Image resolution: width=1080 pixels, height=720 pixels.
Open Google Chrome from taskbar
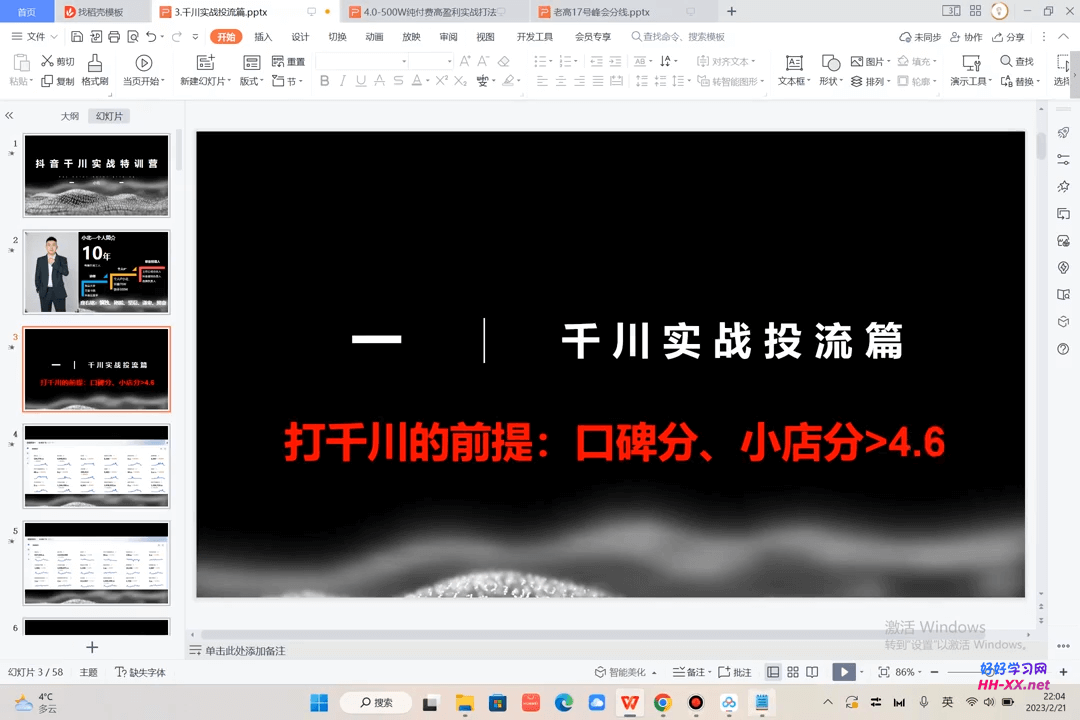[x=663, y=703]
